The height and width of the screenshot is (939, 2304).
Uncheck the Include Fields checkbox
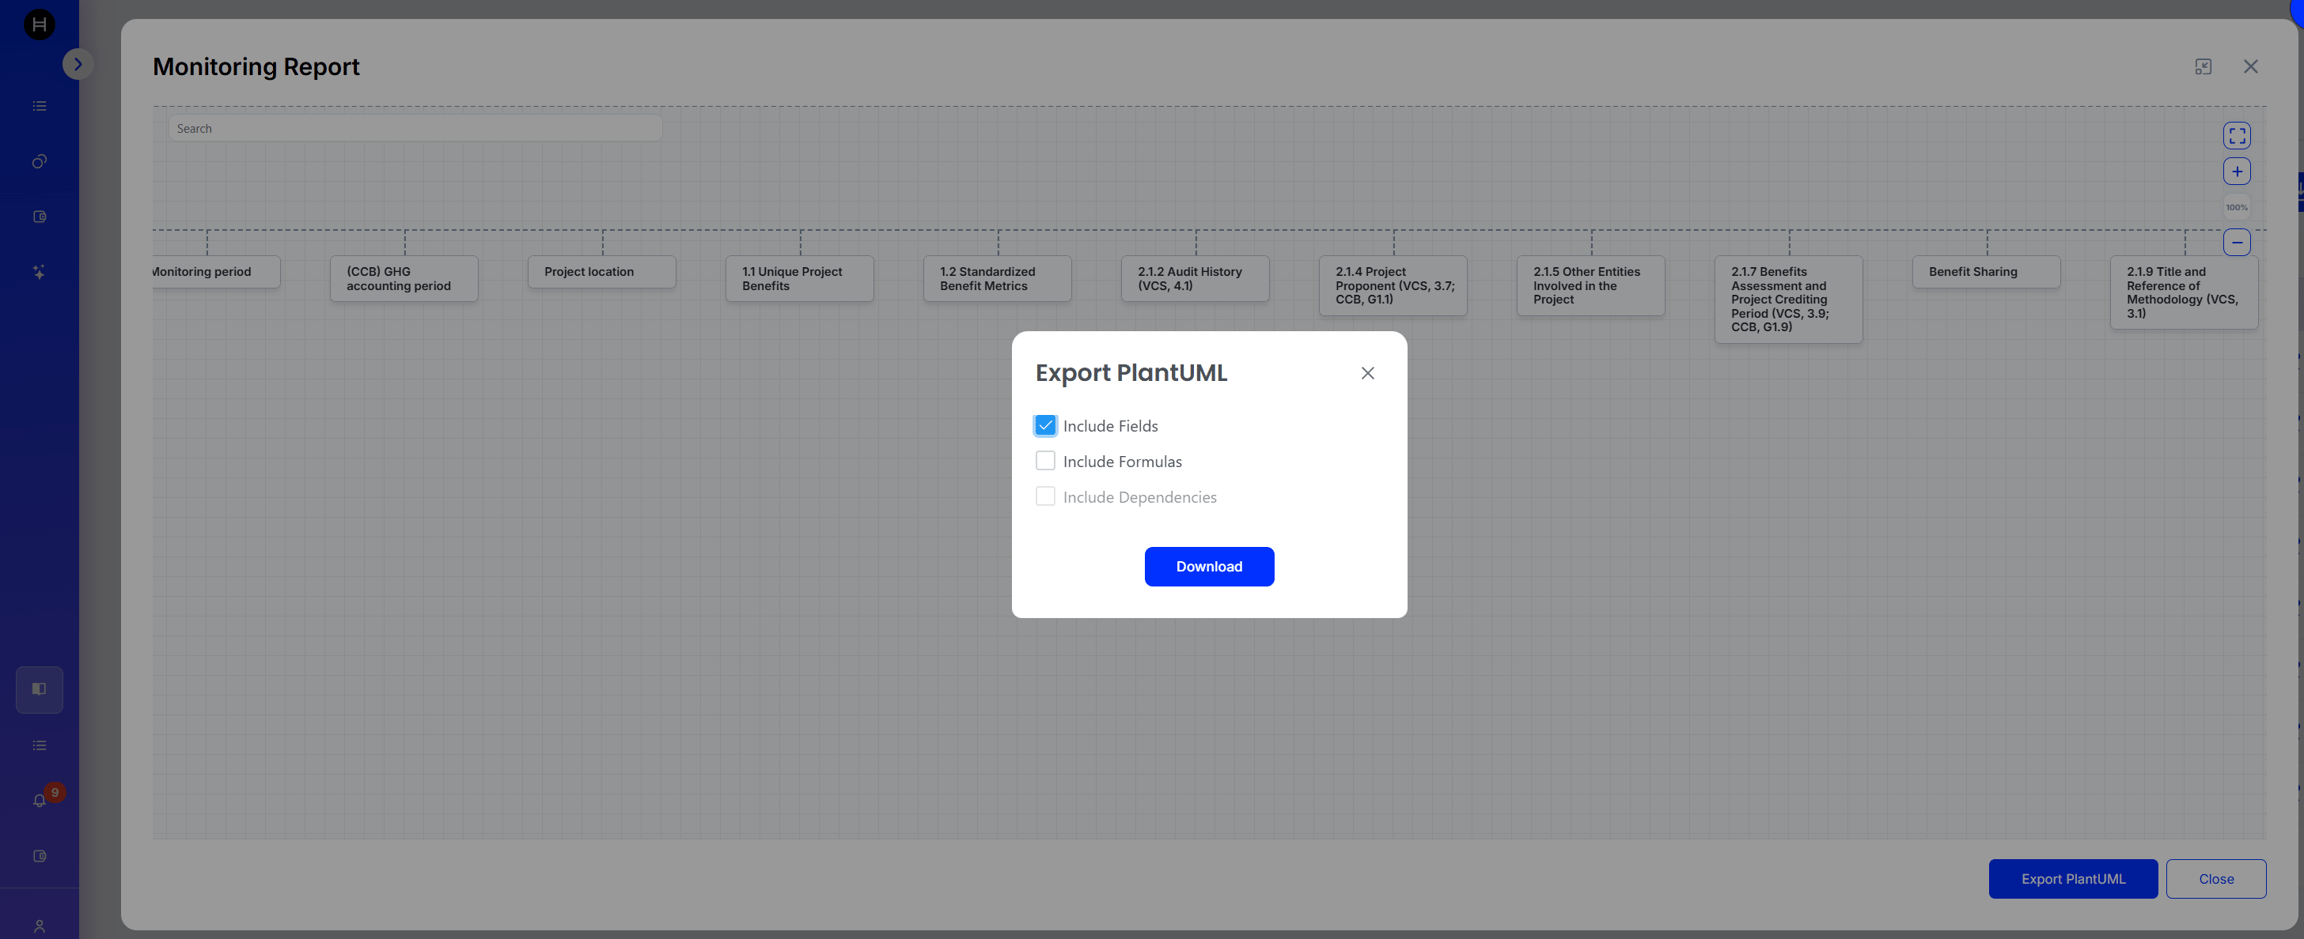point(1045,426)
